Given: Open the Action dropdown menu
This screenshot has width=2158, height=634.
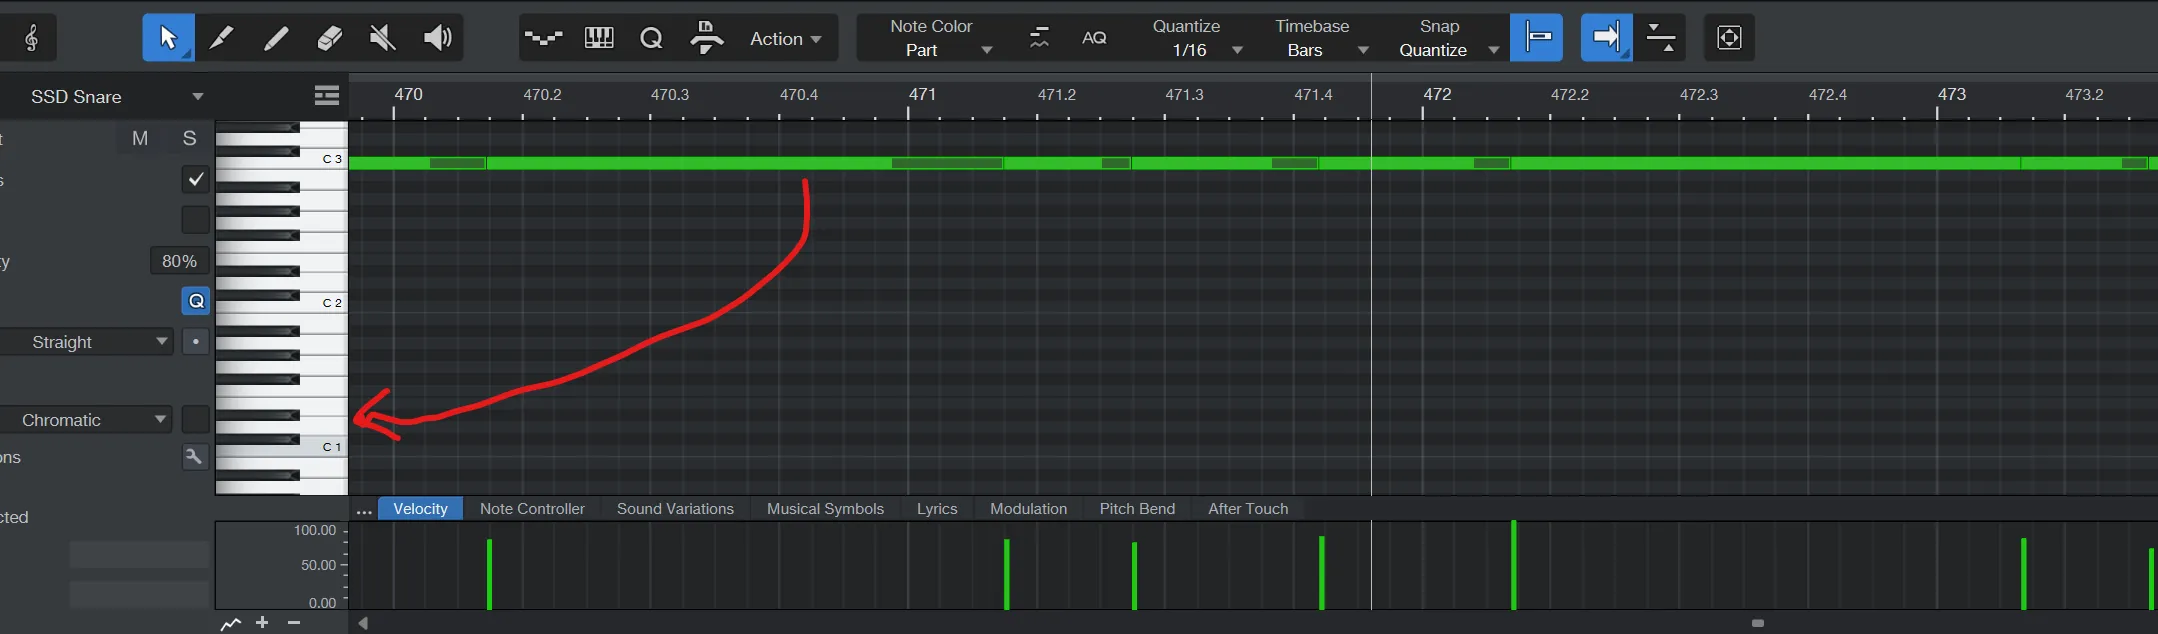Looking at the screenshot, I should pos(786,39).
